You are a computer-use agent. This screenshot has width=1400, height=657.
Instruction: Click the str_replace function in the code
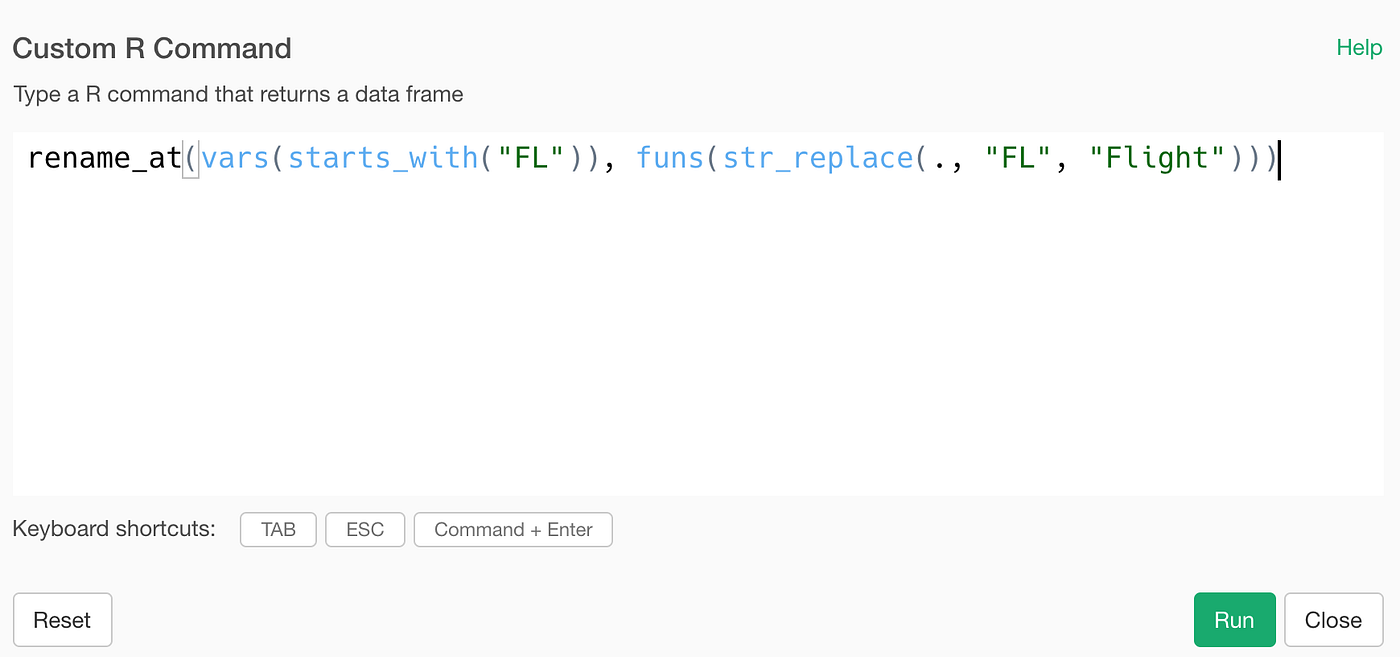coord(816,157)
